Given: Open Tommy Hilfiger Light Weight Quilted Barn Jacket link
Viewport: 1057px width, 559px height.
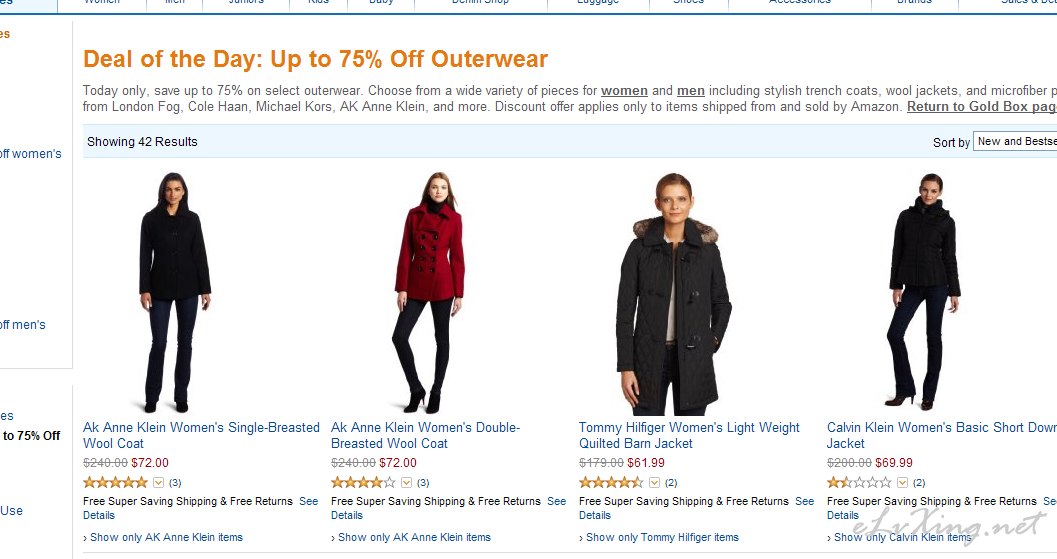Looking at the screenshot, I should pos(689,436).
